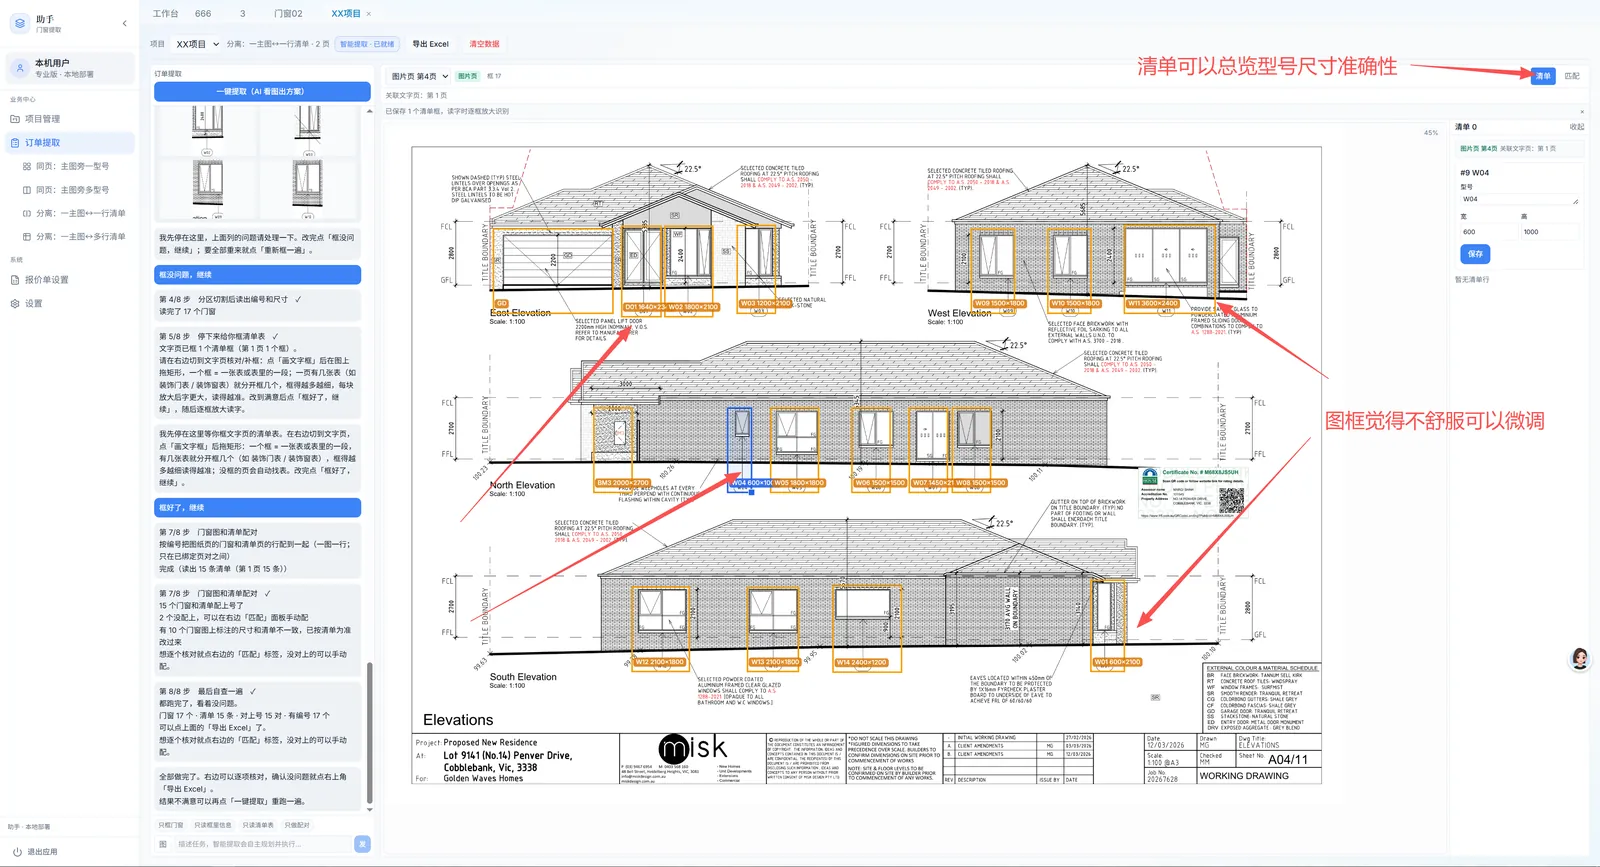Dismiss the saved-frame notice with its x

pyautogui.click(x=1582, y=111)
